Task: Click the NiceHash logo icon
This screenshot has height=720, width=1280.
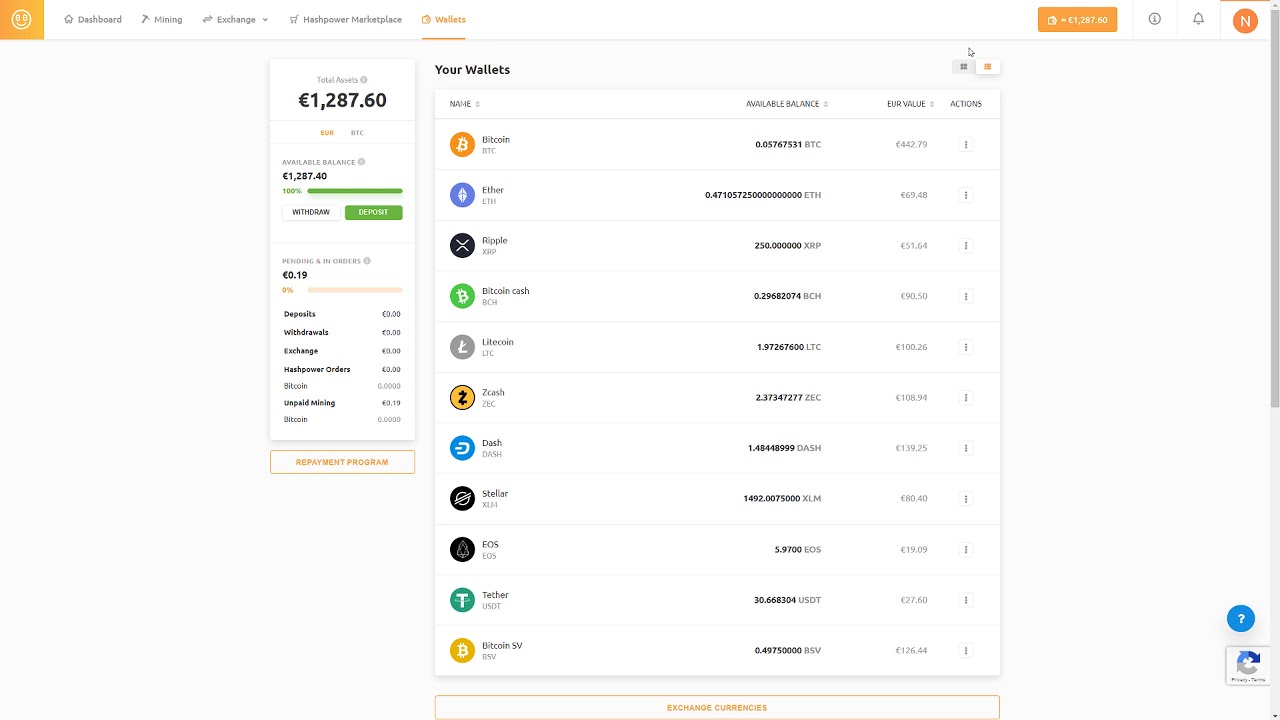Action: [21, 19]
